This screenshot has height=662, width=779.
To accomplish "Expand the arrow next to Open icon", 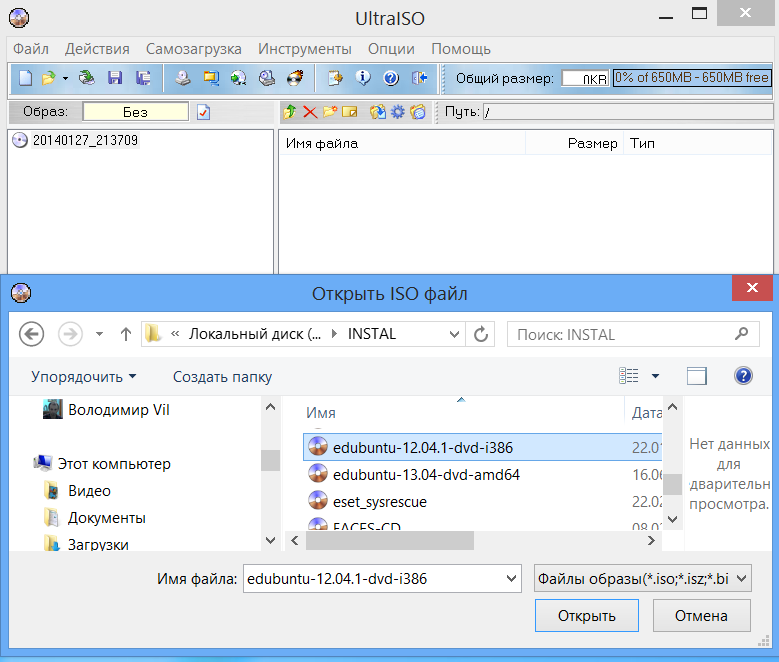I will pos(65,78).
